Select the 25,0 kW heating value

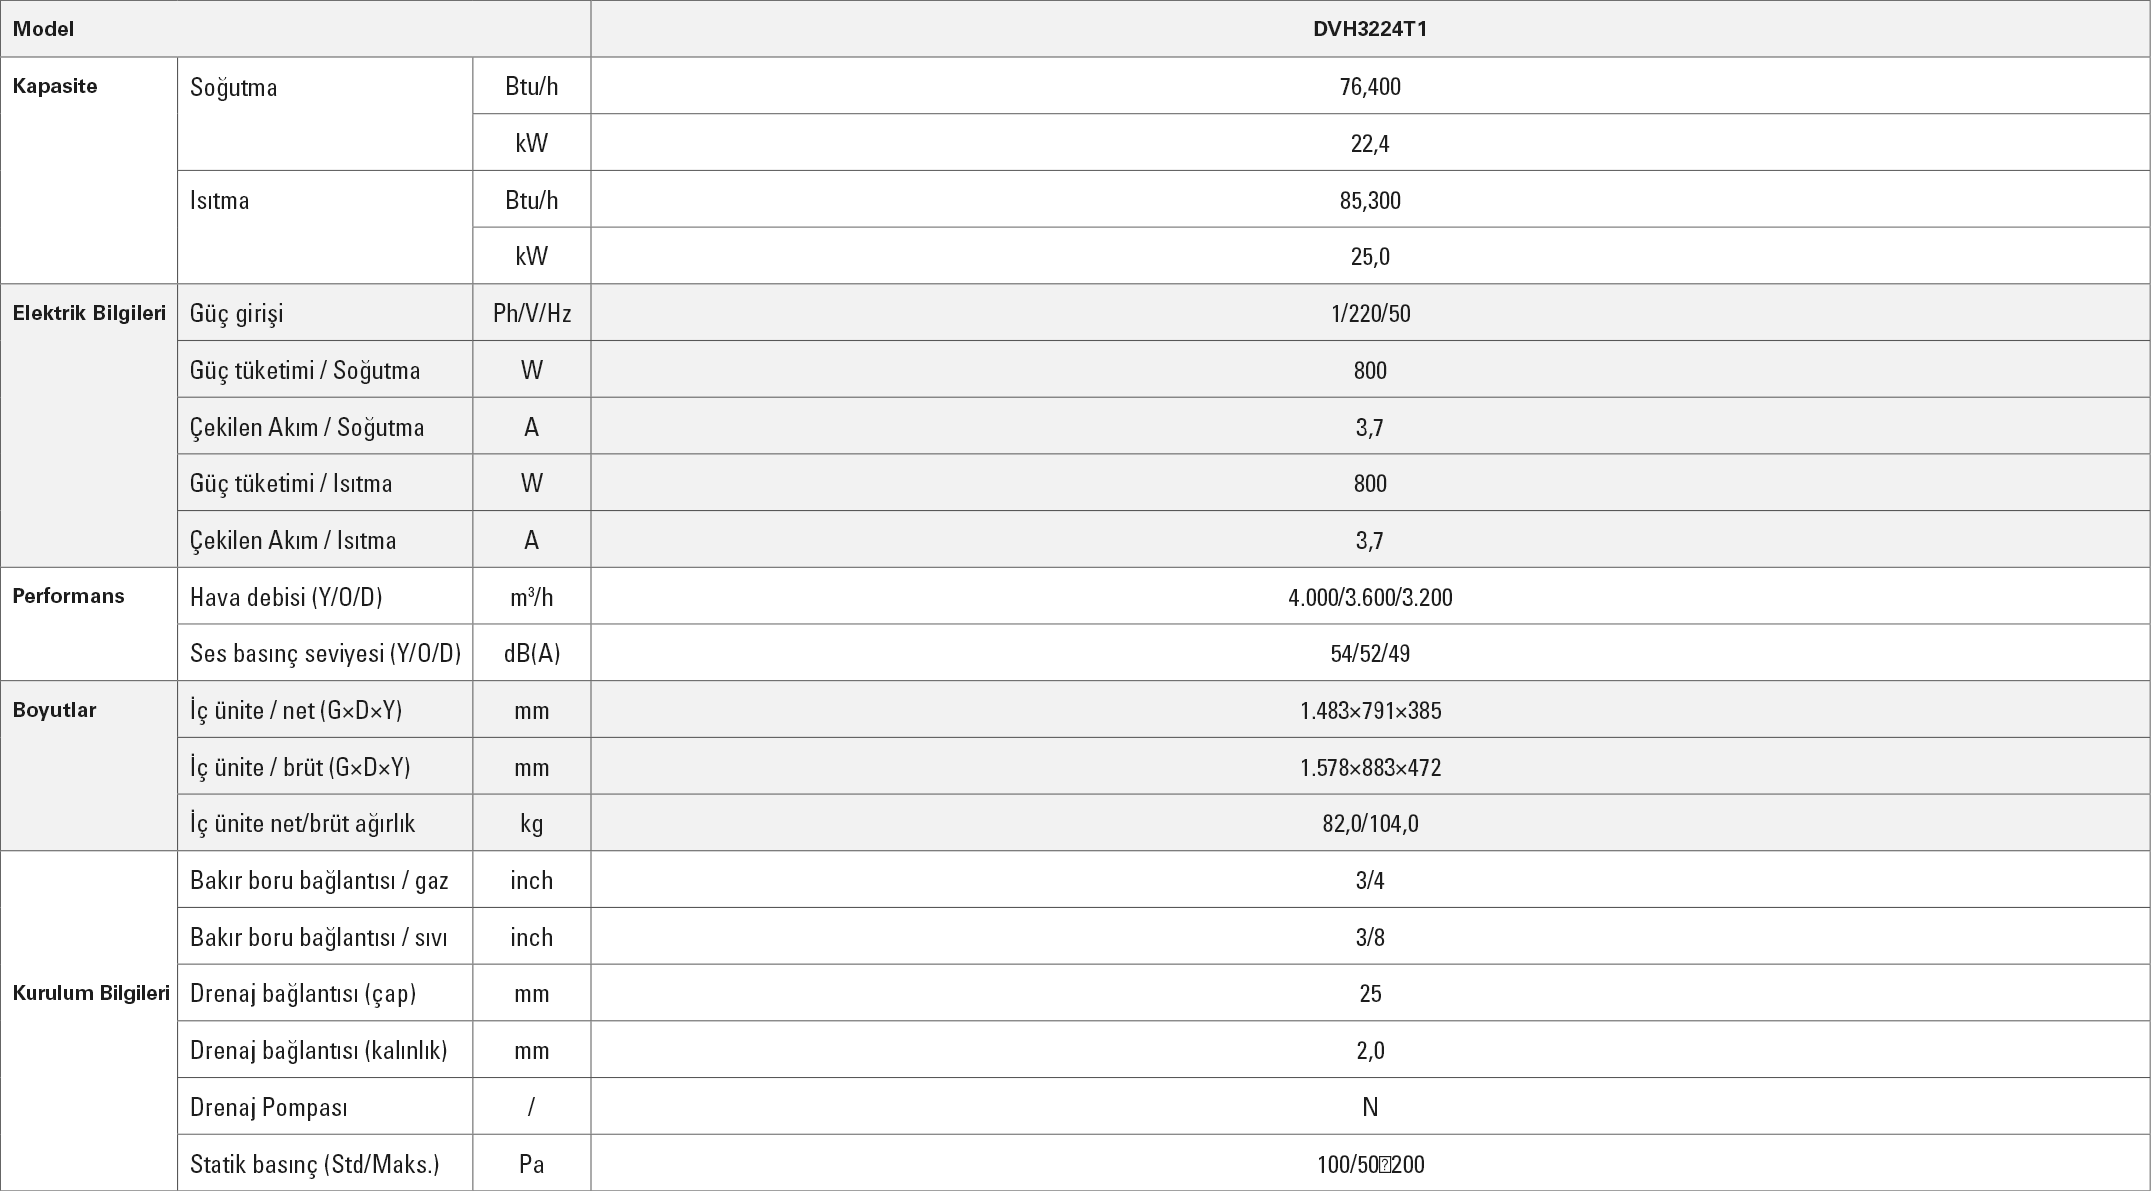pos(1369,257)
